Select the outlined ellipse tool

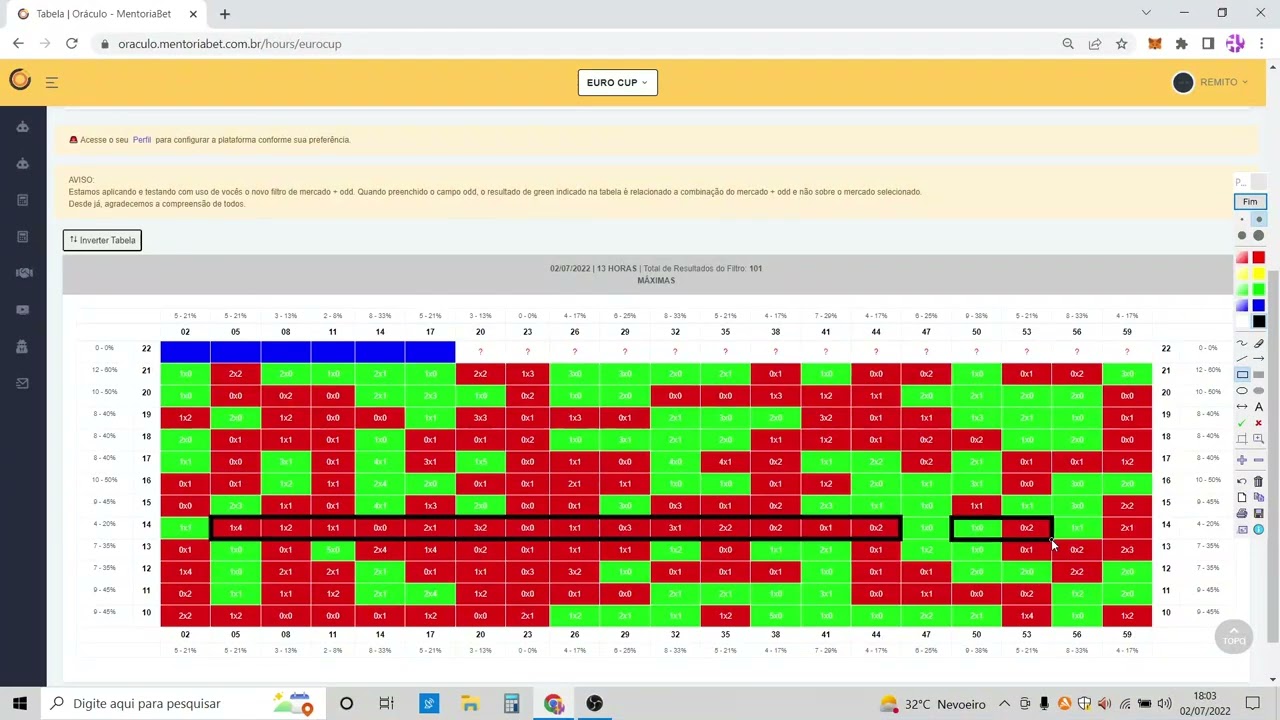pyautogui.click(x=1242, y=390)
